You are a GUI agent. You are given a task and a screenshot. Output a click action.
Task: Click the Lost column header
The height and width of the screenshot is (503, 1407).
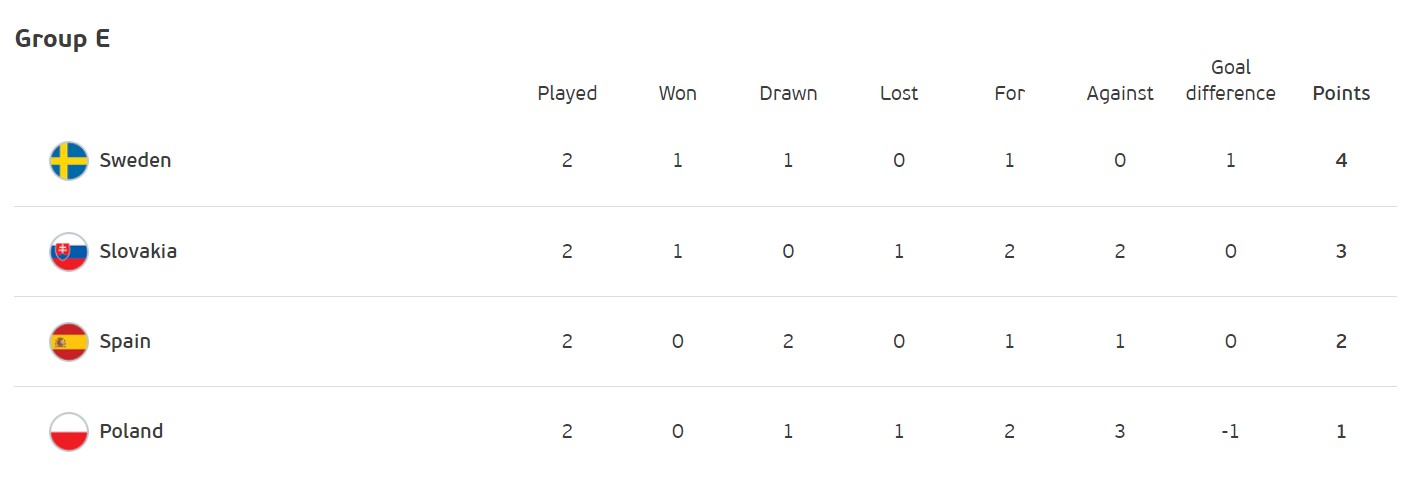pos(899,93)
